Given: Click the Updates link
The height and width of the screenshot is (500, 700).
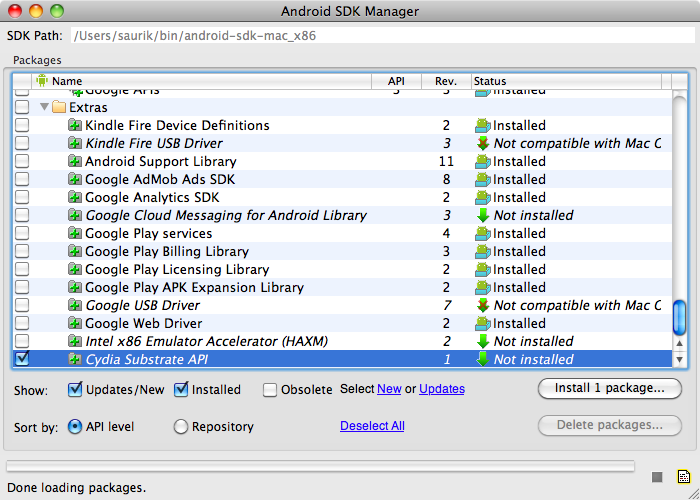Looking at the screenshot, I should pos(442,389).
